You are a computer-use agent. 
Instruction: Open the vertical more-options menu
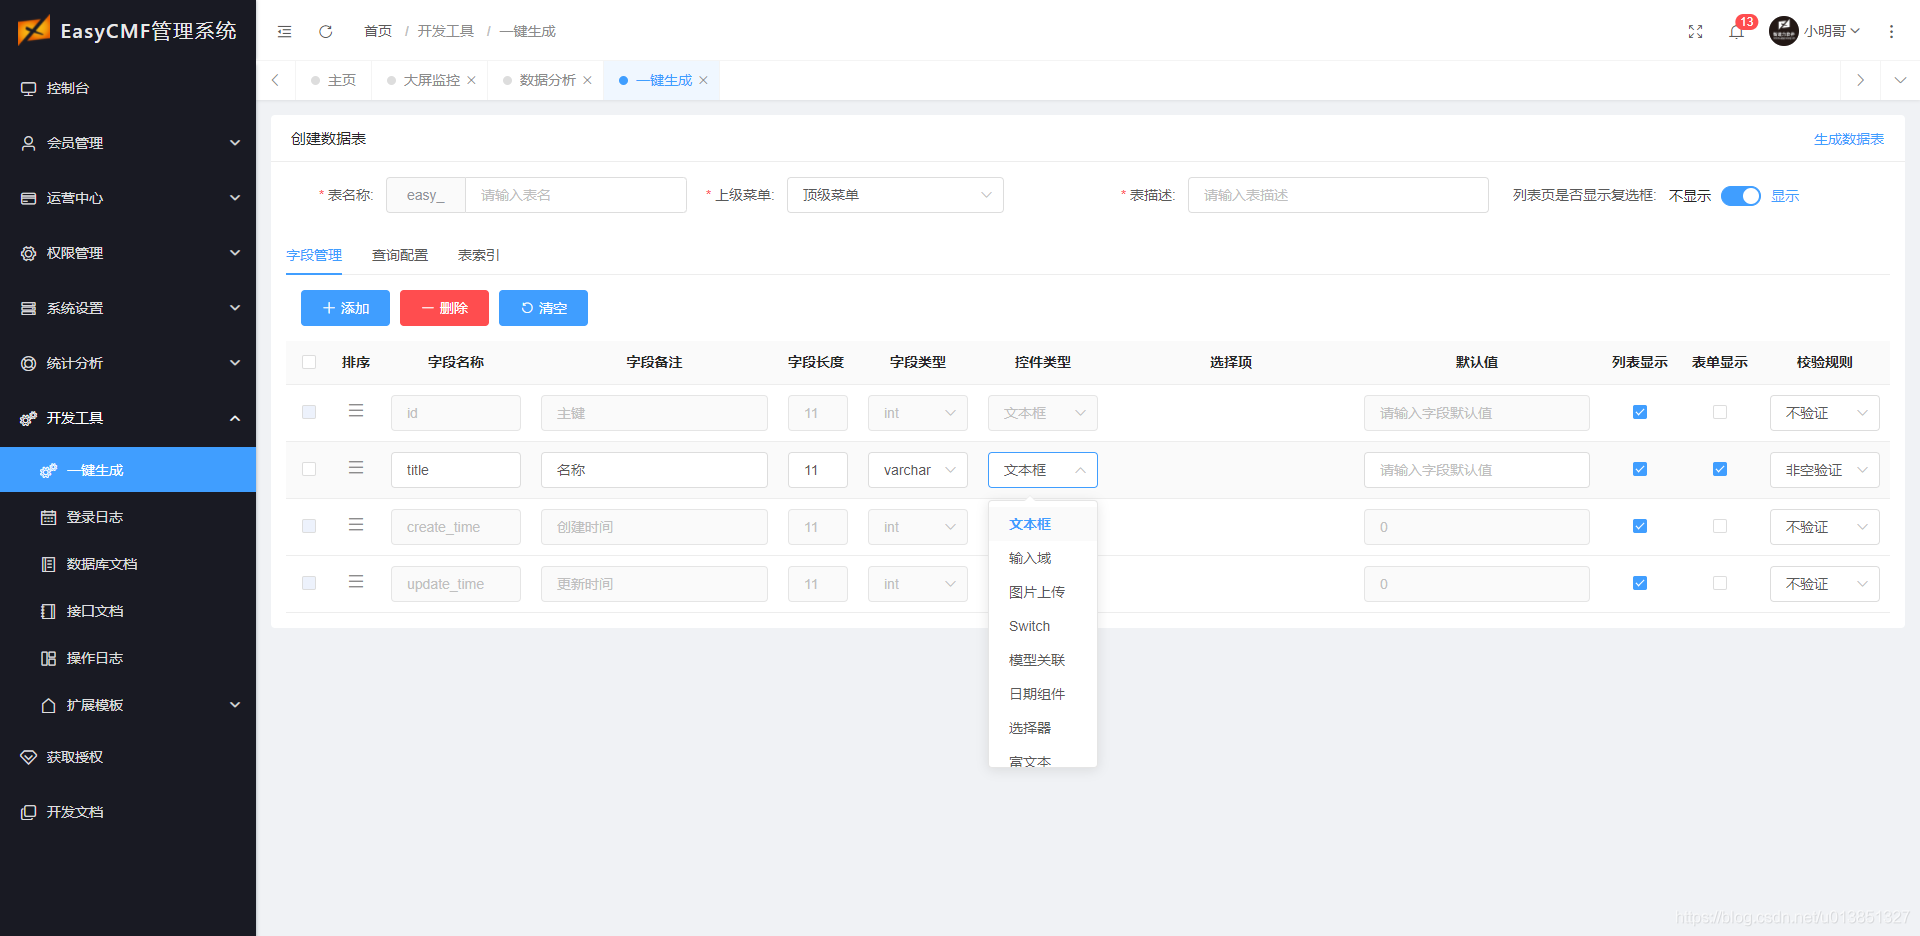(x=1891, y=32)
